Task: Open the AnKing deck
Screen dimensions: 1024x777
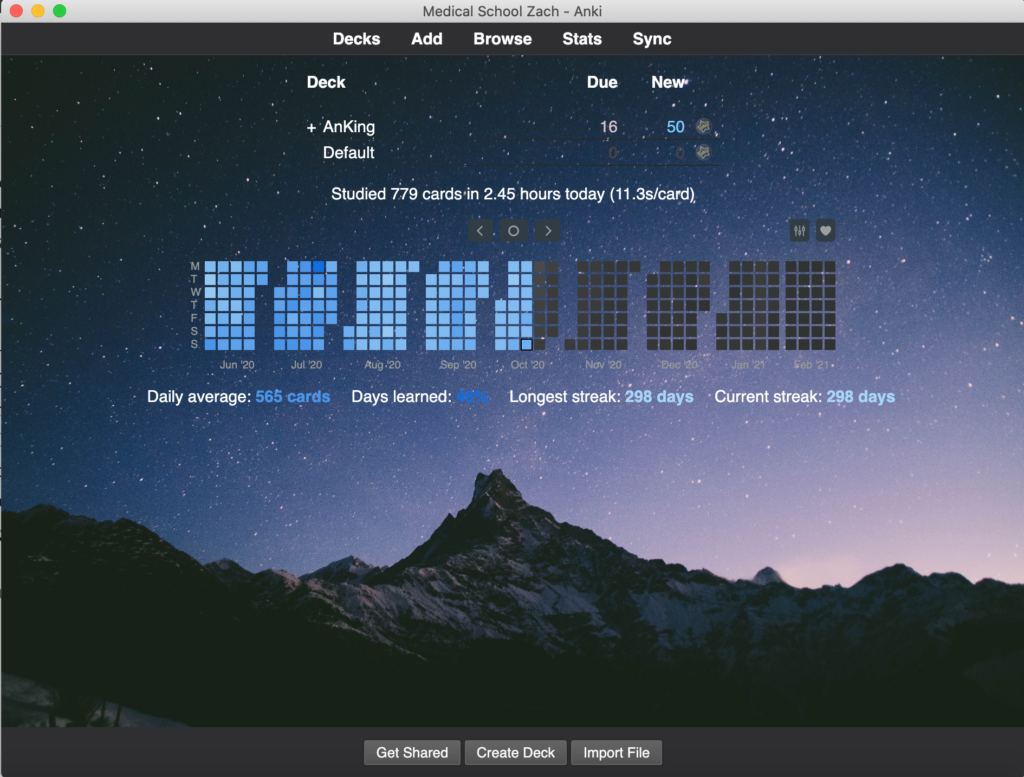Action: click(349, 127)
